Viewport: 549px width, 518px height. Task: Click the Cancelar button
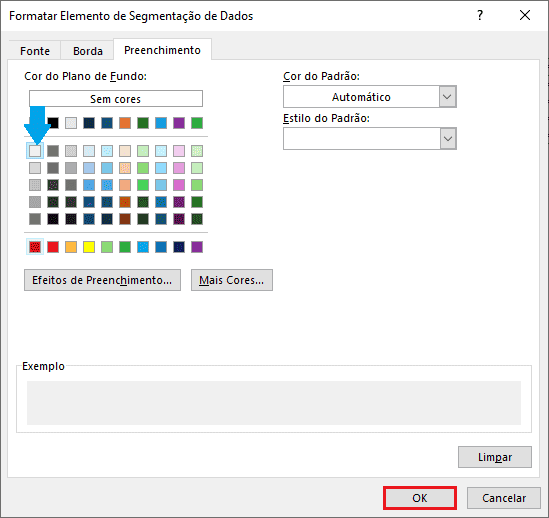(x=503, y=498)
